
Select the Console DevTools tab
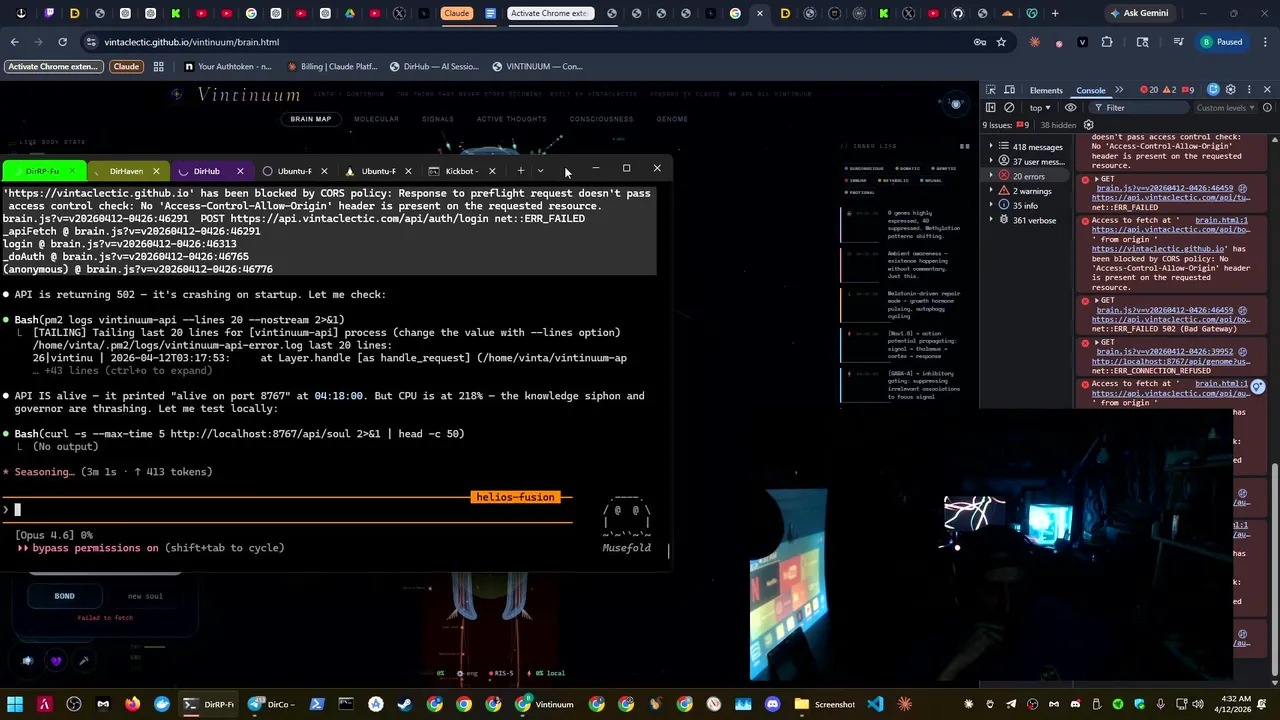click(x=1090, y=90)
